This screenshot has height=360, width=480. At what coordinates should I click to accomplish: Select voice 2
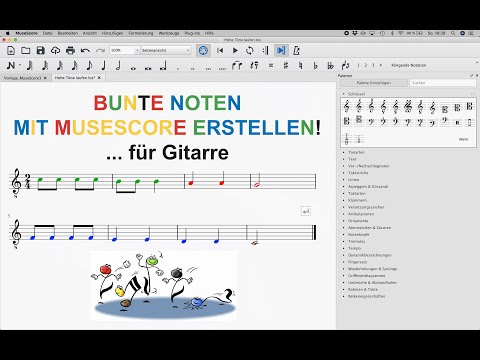pos(366,65)
